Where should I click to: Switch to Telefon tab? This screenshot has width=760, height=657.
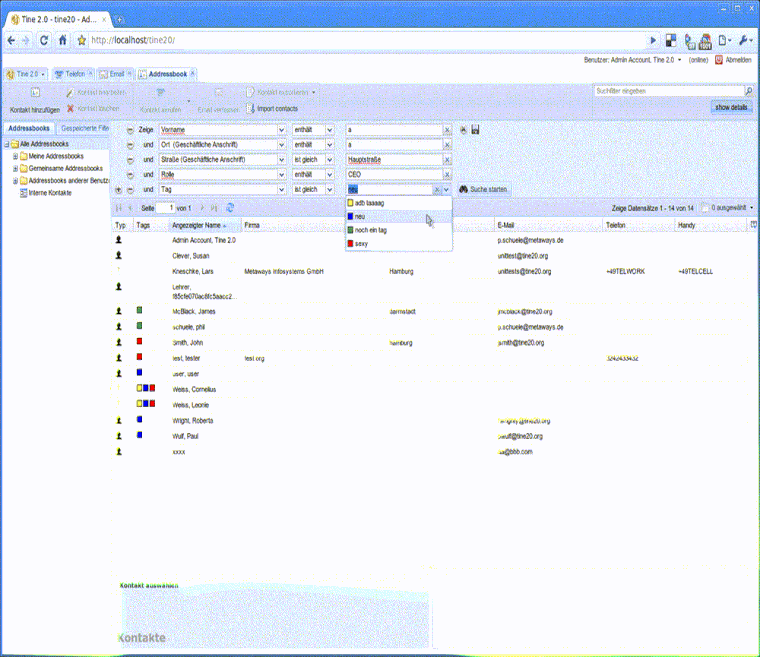click(74, 74)
